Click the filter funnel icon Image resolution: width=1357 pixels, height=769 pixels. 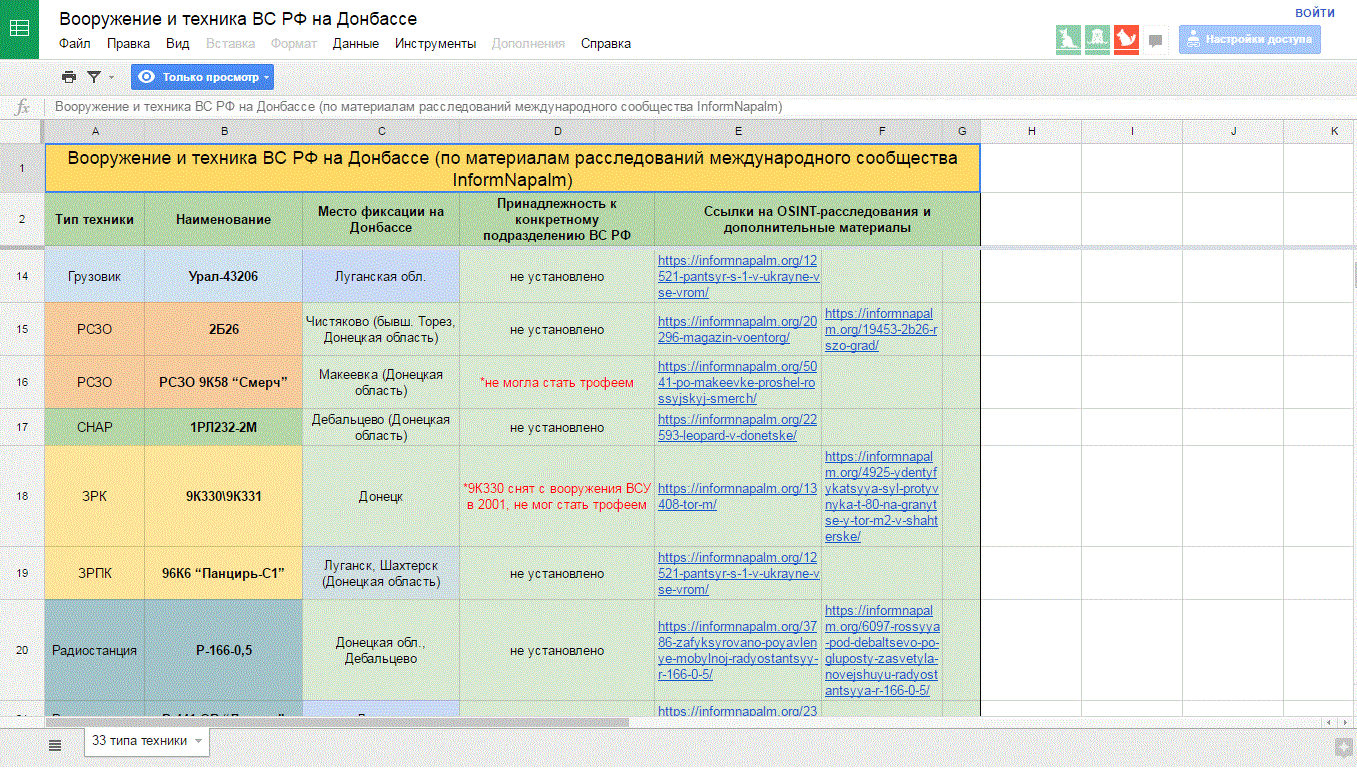coord(94,77)
